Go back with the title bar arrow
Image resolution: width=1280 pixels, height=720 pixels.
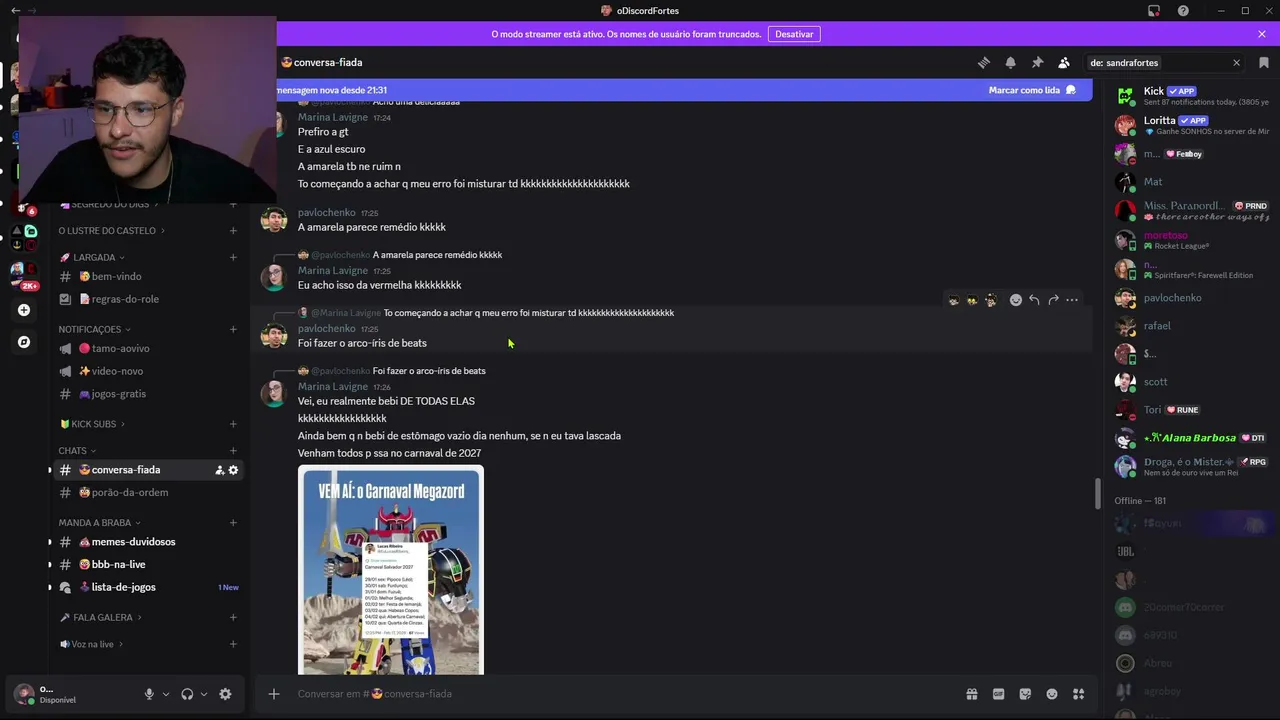(15, 11)
